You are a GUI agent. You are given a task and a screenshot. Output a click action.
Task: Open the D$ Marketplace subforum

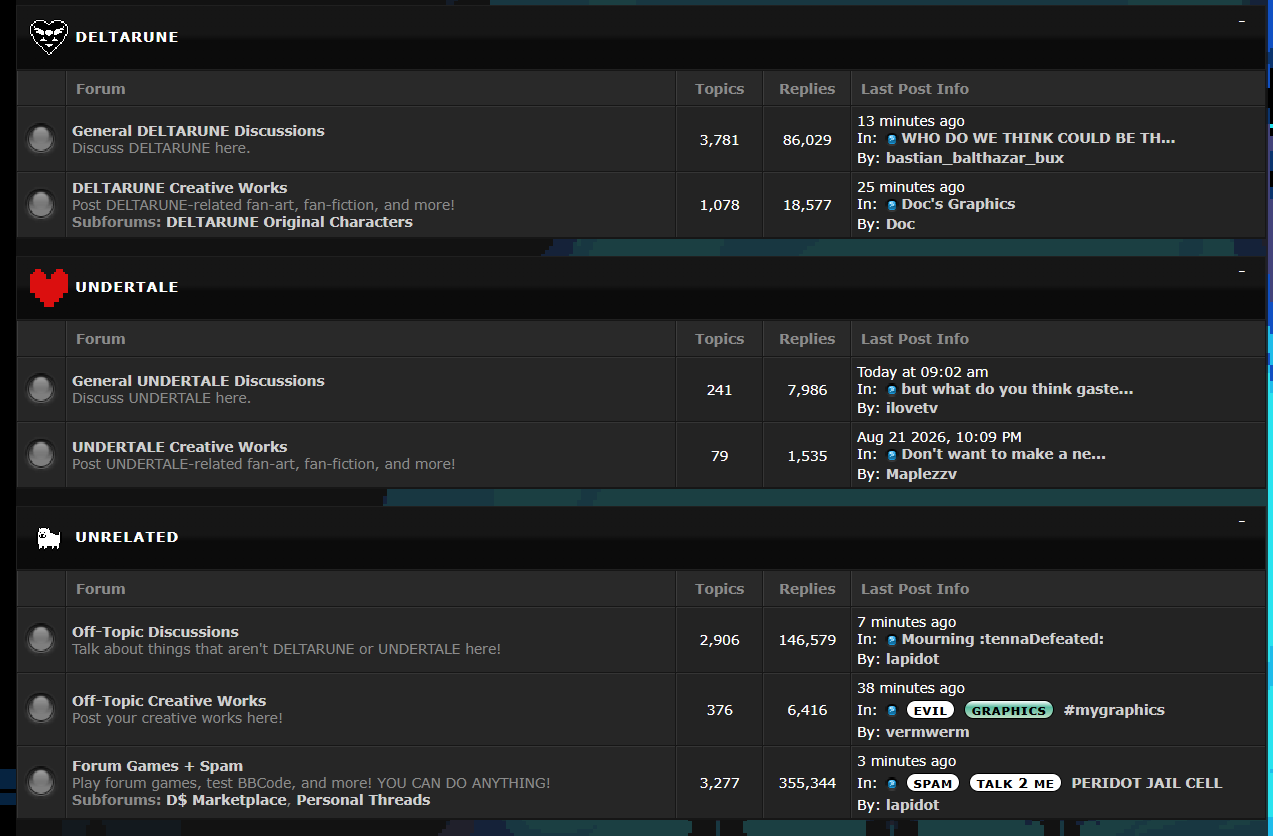pos(227,800)
